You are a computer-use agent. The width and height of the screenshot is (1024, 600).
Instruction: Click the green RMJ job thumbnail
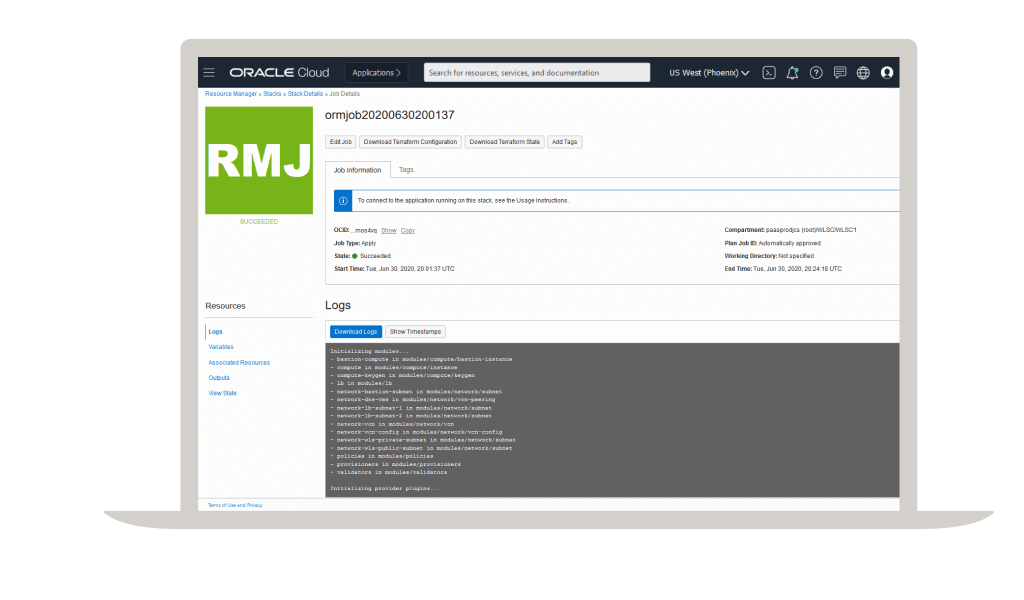(259, 160)
